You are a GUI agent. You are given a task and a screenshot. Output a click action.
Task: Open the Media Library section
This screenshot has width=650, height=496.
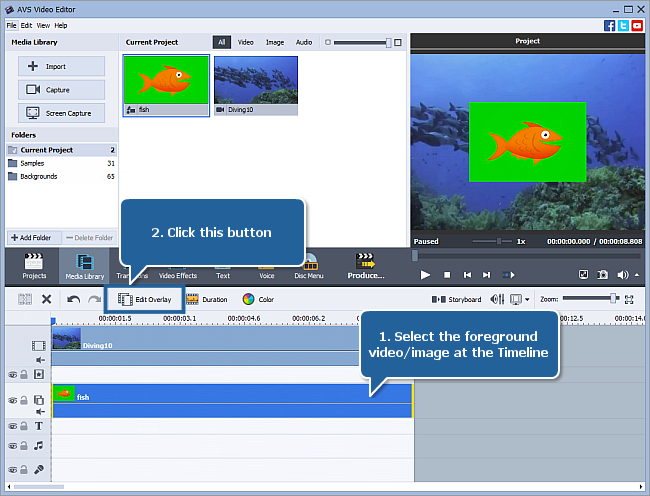click(x=85, y=266)
